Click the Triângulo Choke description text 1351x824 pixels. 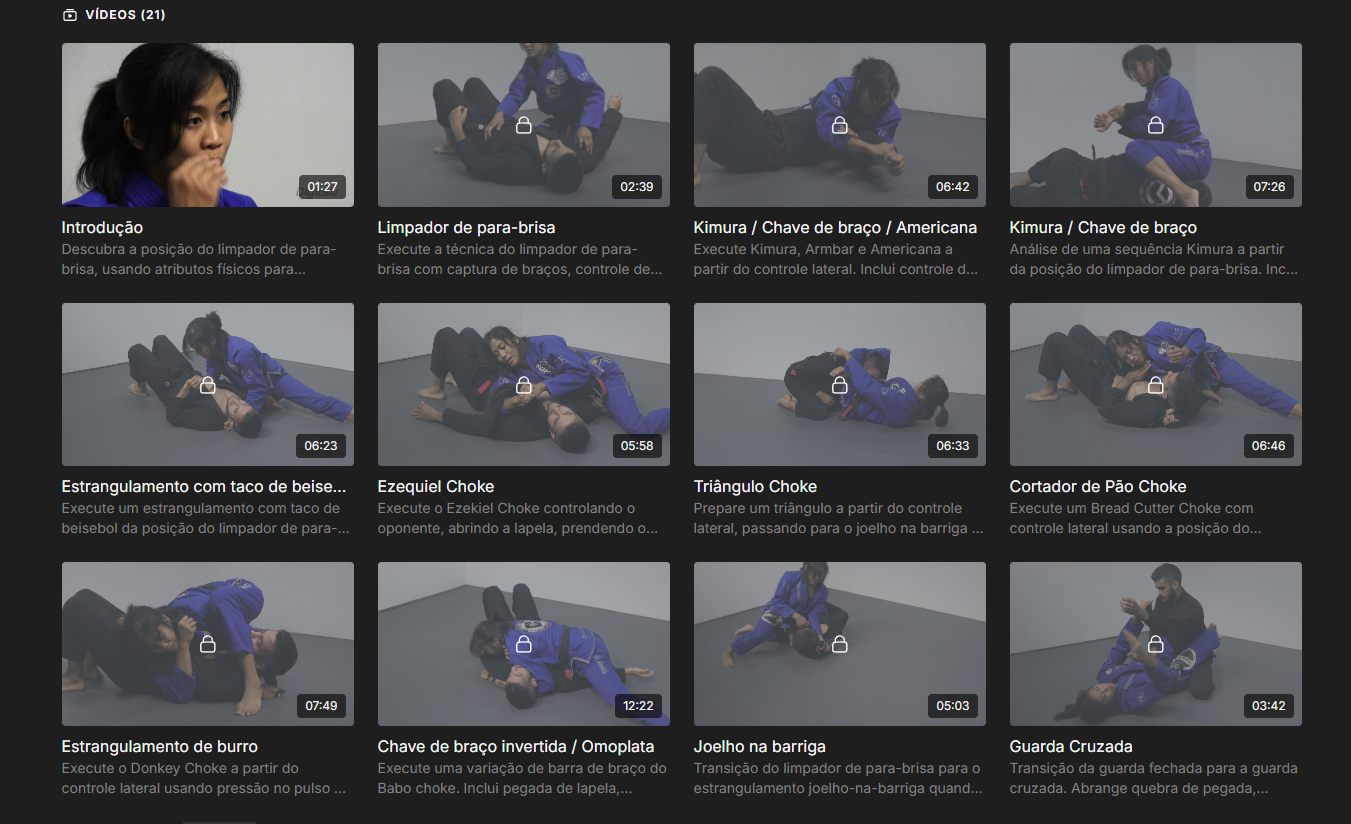[x=839, y=518]
